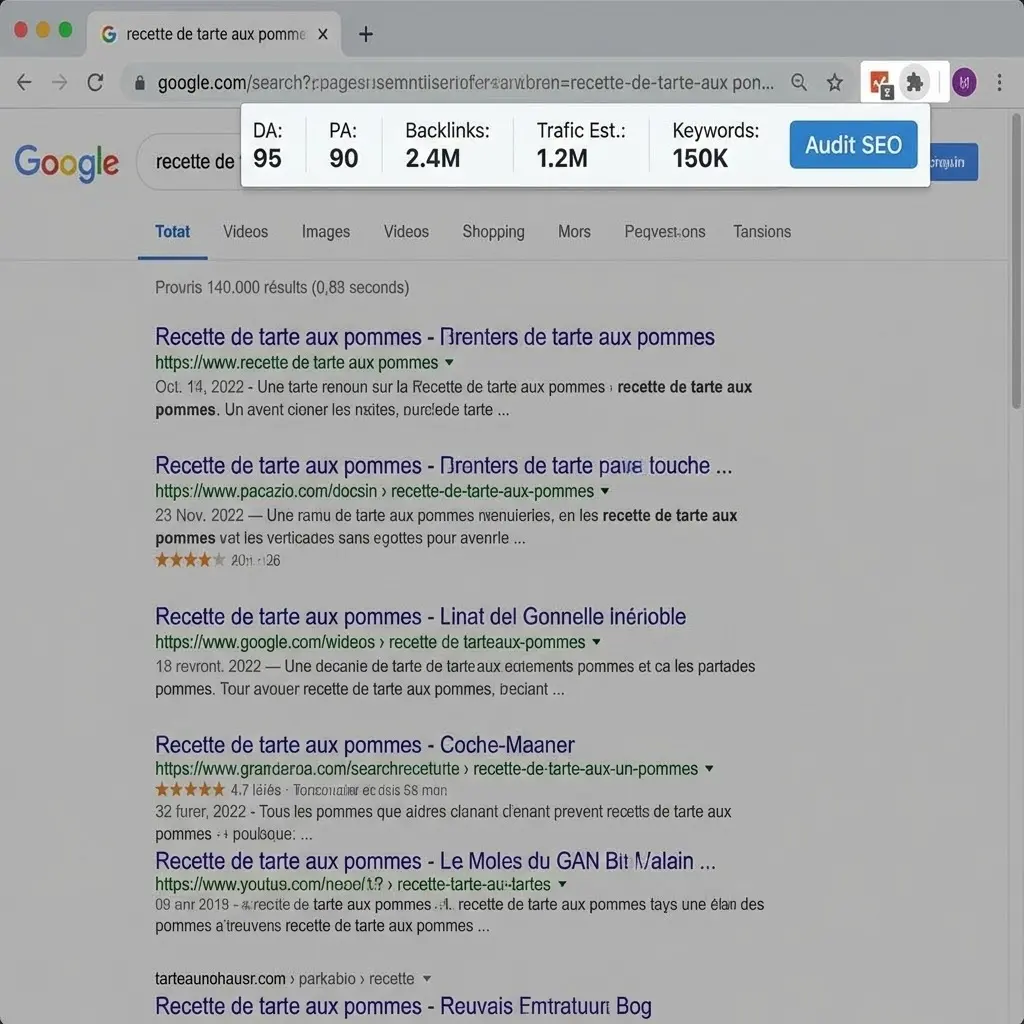This screenshot has width=1024, height=1024.
Task: Reload the page with the refresh icon
Action: pyautogui.click(x=95, y=82)
